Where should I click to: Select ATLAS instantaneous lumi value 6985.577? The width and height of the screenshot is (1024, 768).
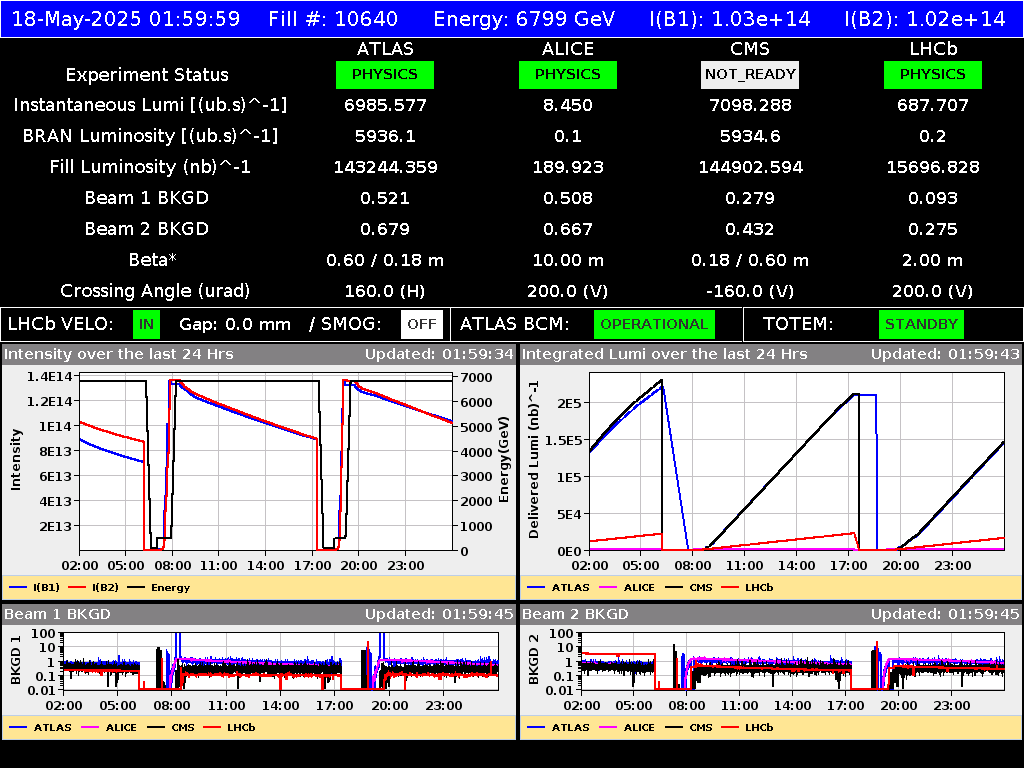385,105
